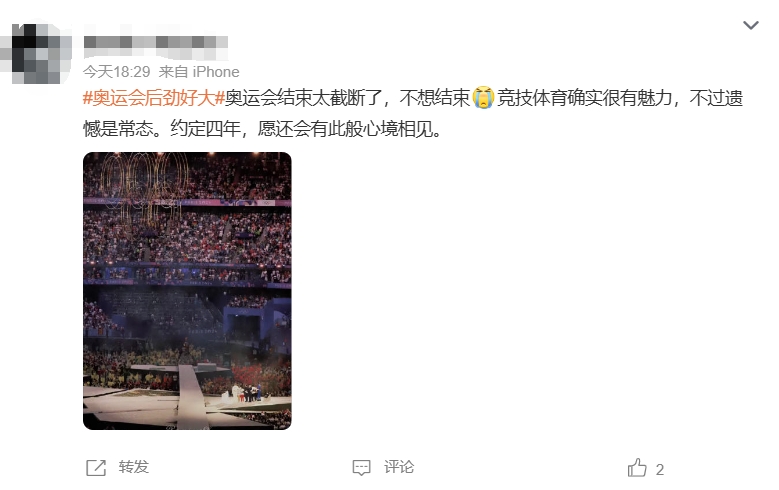The width and height of the screenshot is (779, 490).
Task: Open the post timestamp 今天18:29
Action: point(116,72)
